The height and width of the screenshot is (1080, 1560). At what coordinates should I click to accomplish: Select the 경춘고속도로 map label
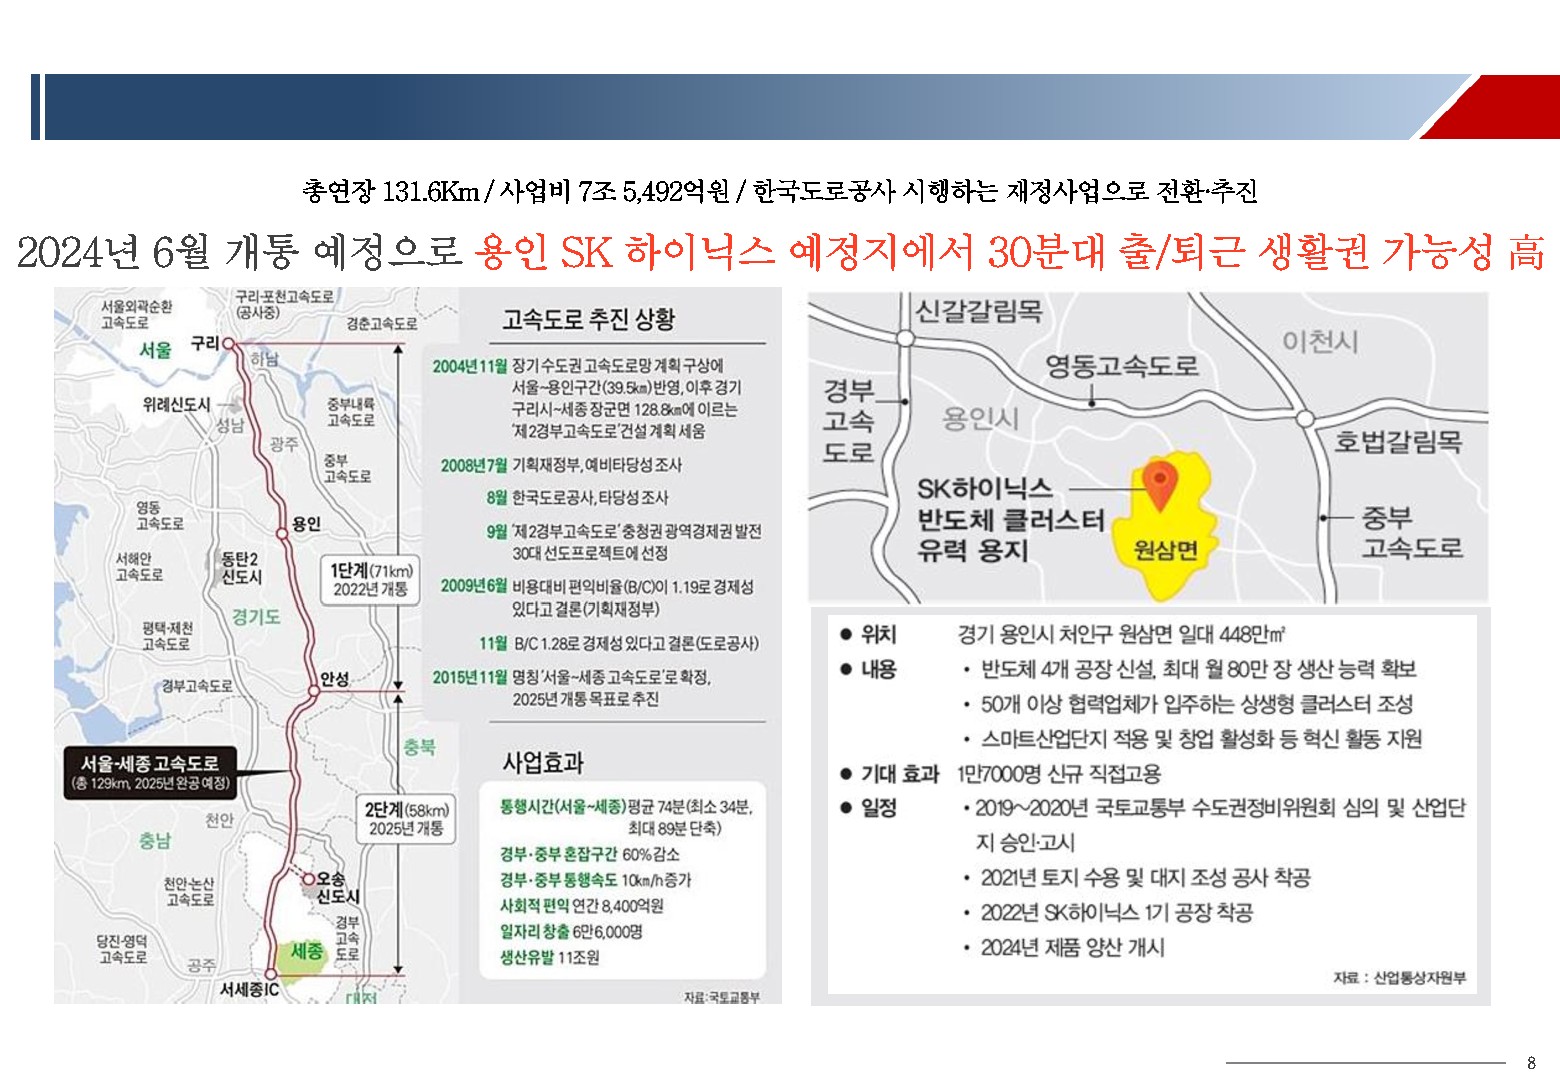[x=382, y=324]
